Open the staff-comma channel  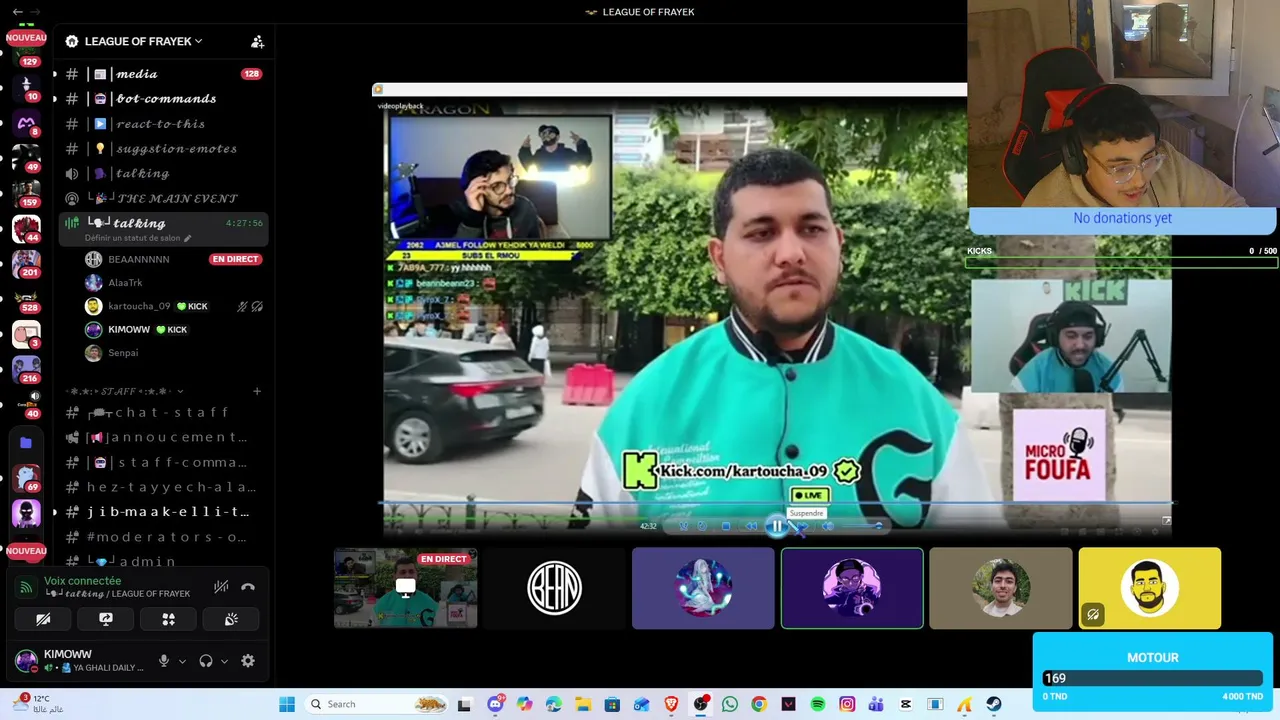coord(164,463)
